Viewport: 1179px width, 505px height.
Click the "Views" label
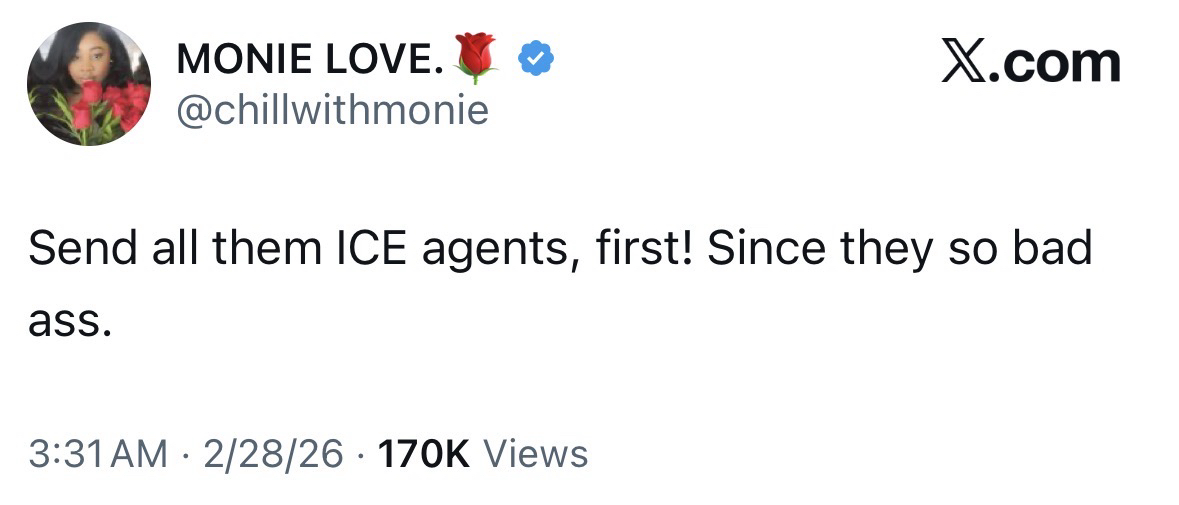pyautogui.click(x=536, y=454)
